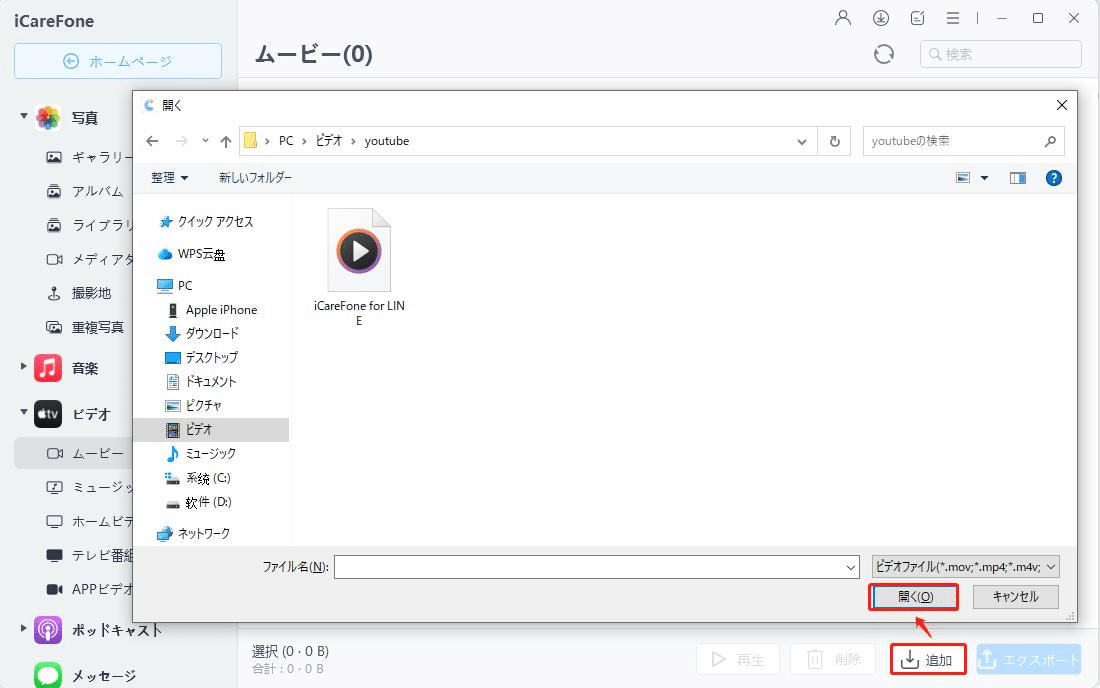The height and width of the screenshot is (688, 1100).
Task: Click the ファイル名 filename input field
Action: pyautogui.click(x=597, y=567)
